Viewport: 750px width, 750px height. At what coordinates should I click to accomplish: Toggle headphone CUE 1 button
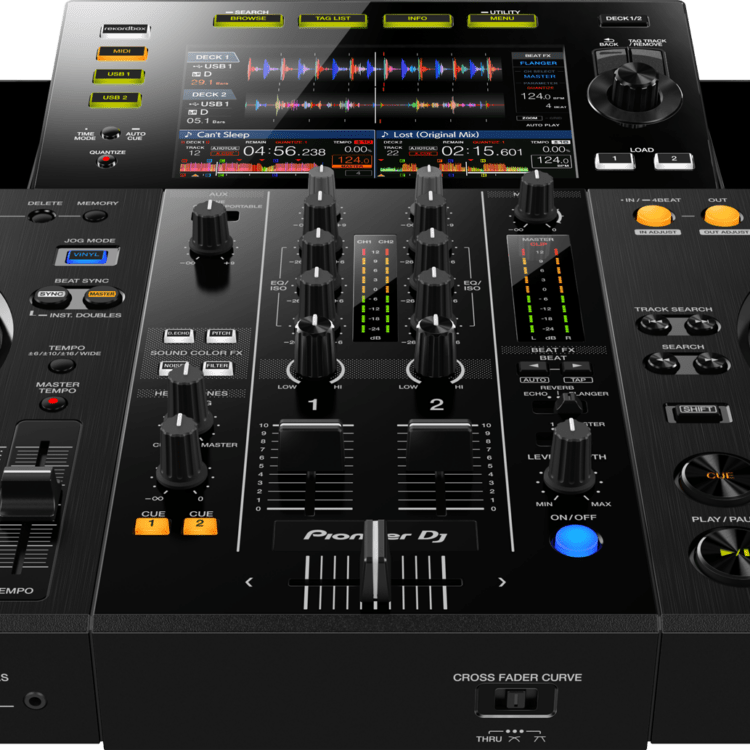pyautogui.click(x=152, y=526)
